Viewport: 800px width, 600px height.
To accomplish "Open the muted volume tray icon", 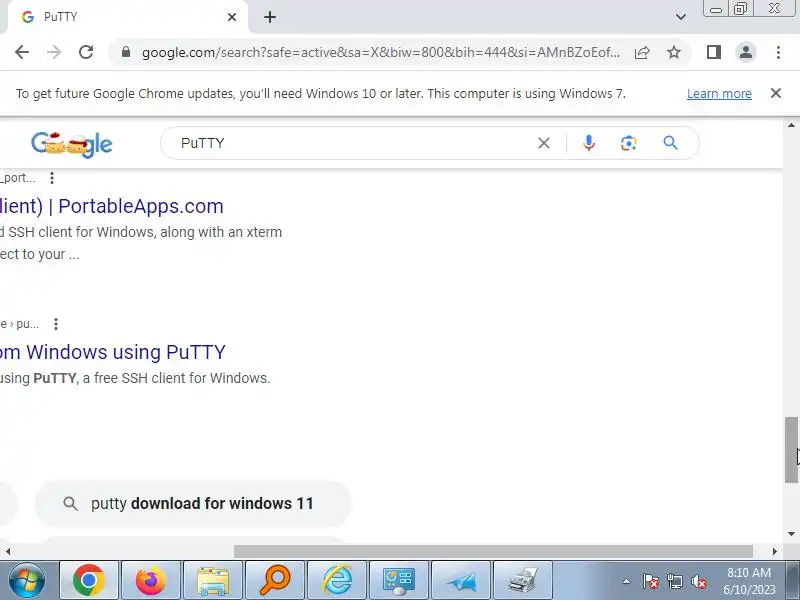I will (x=699, y=581).
